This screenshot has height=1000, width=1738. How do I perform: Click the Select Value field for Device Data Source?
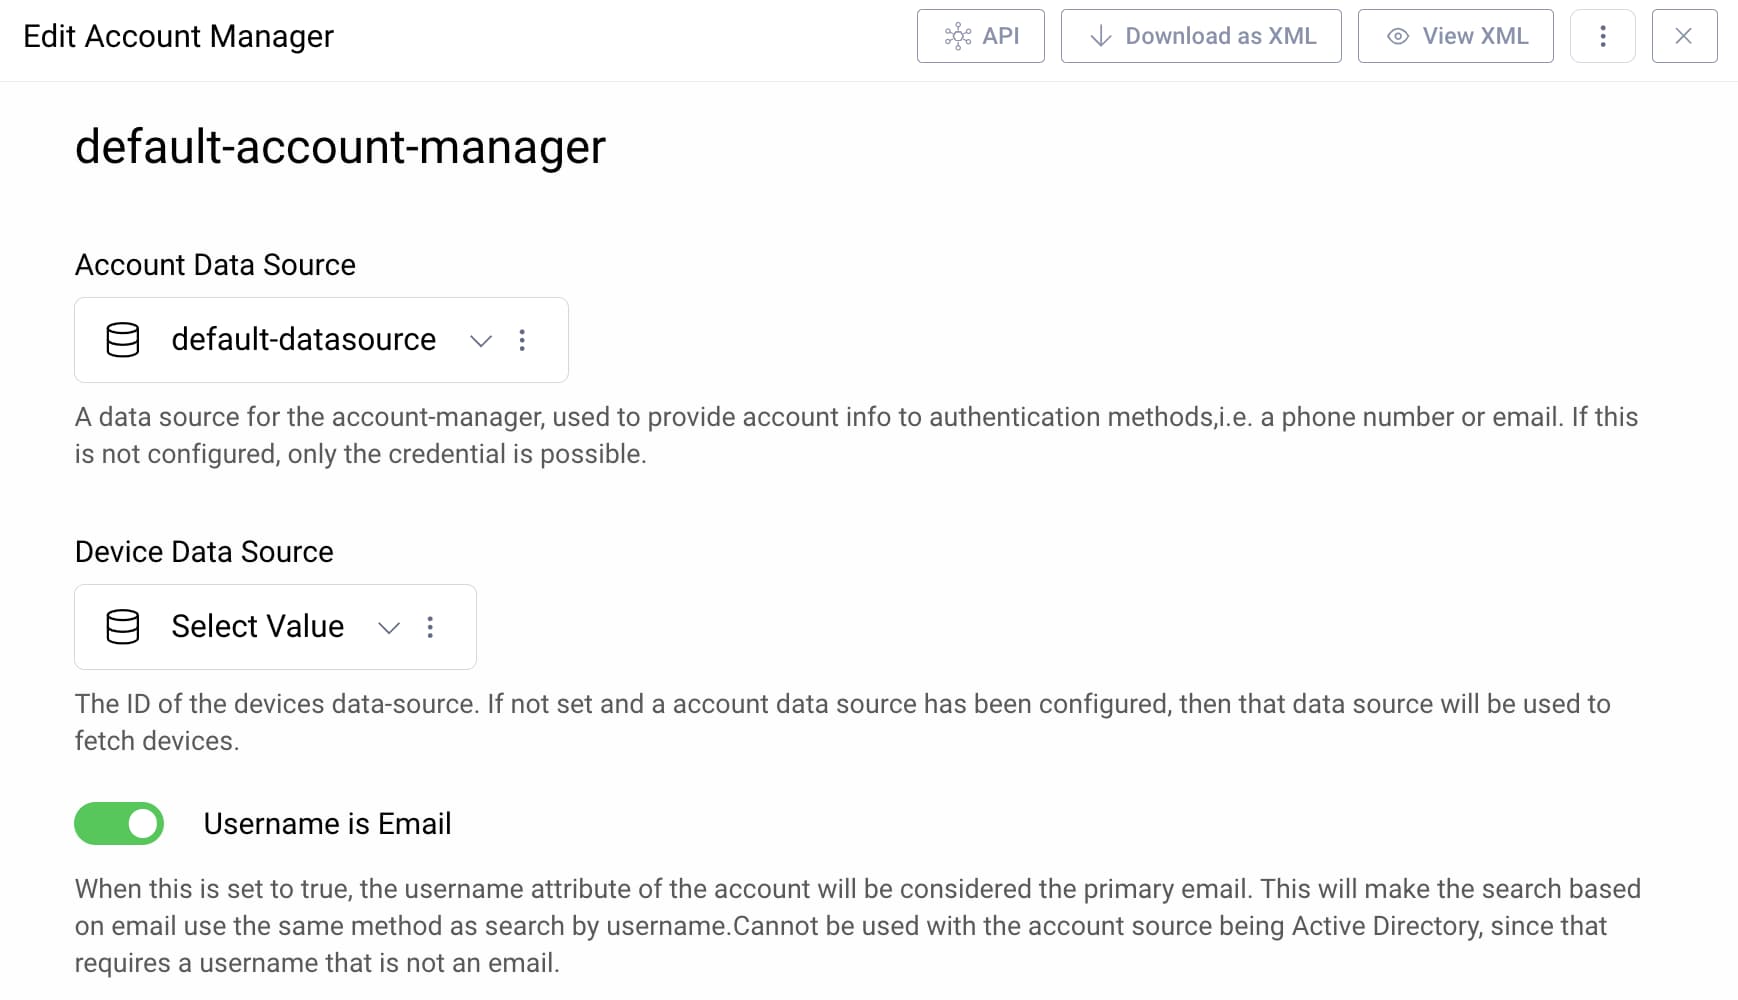click(257, 627)
